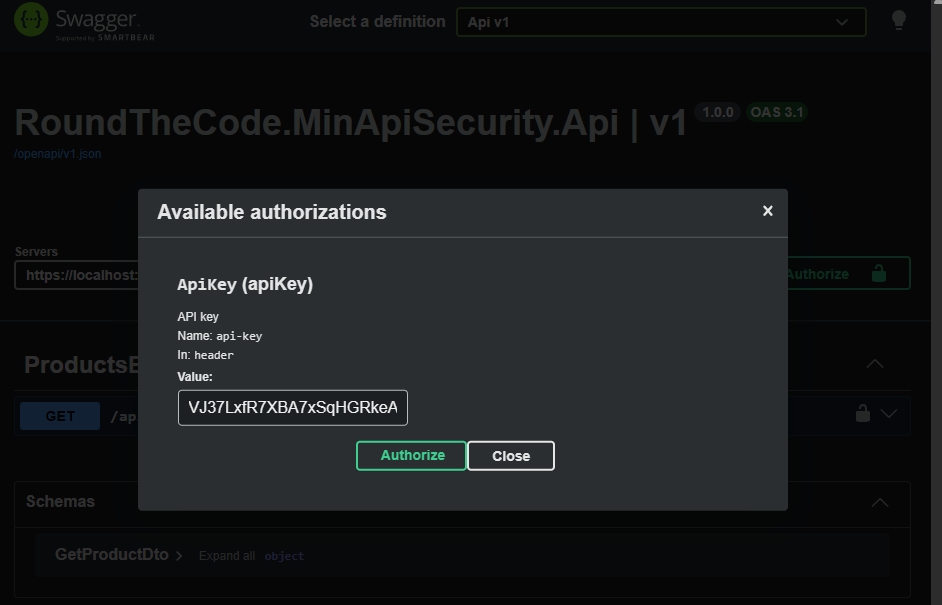Image resolution: width=942 pixels, height=605 pixels.
Task: Click the Close button in the dialog
Action: tap(511, 455)
